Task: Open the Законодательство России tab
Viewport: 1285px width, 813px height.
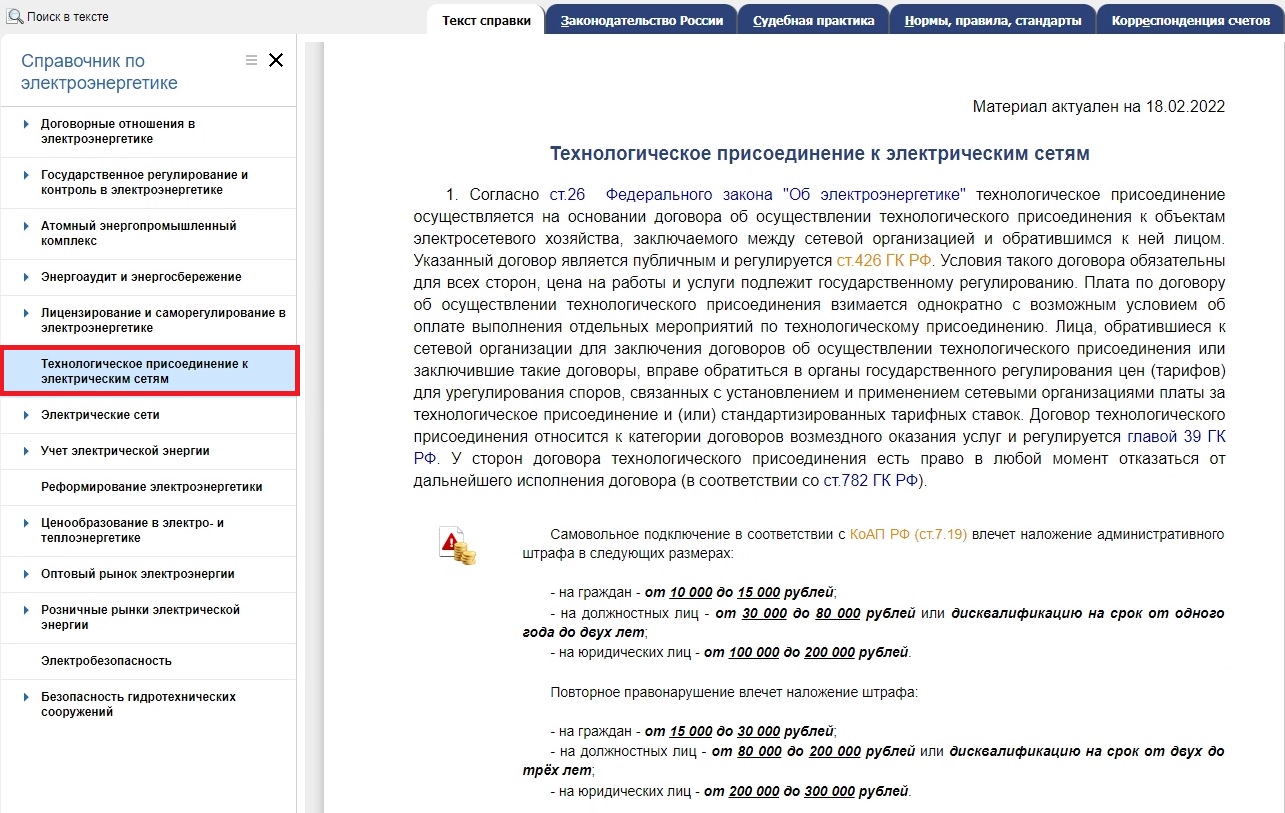Action: tap(641, 20)
